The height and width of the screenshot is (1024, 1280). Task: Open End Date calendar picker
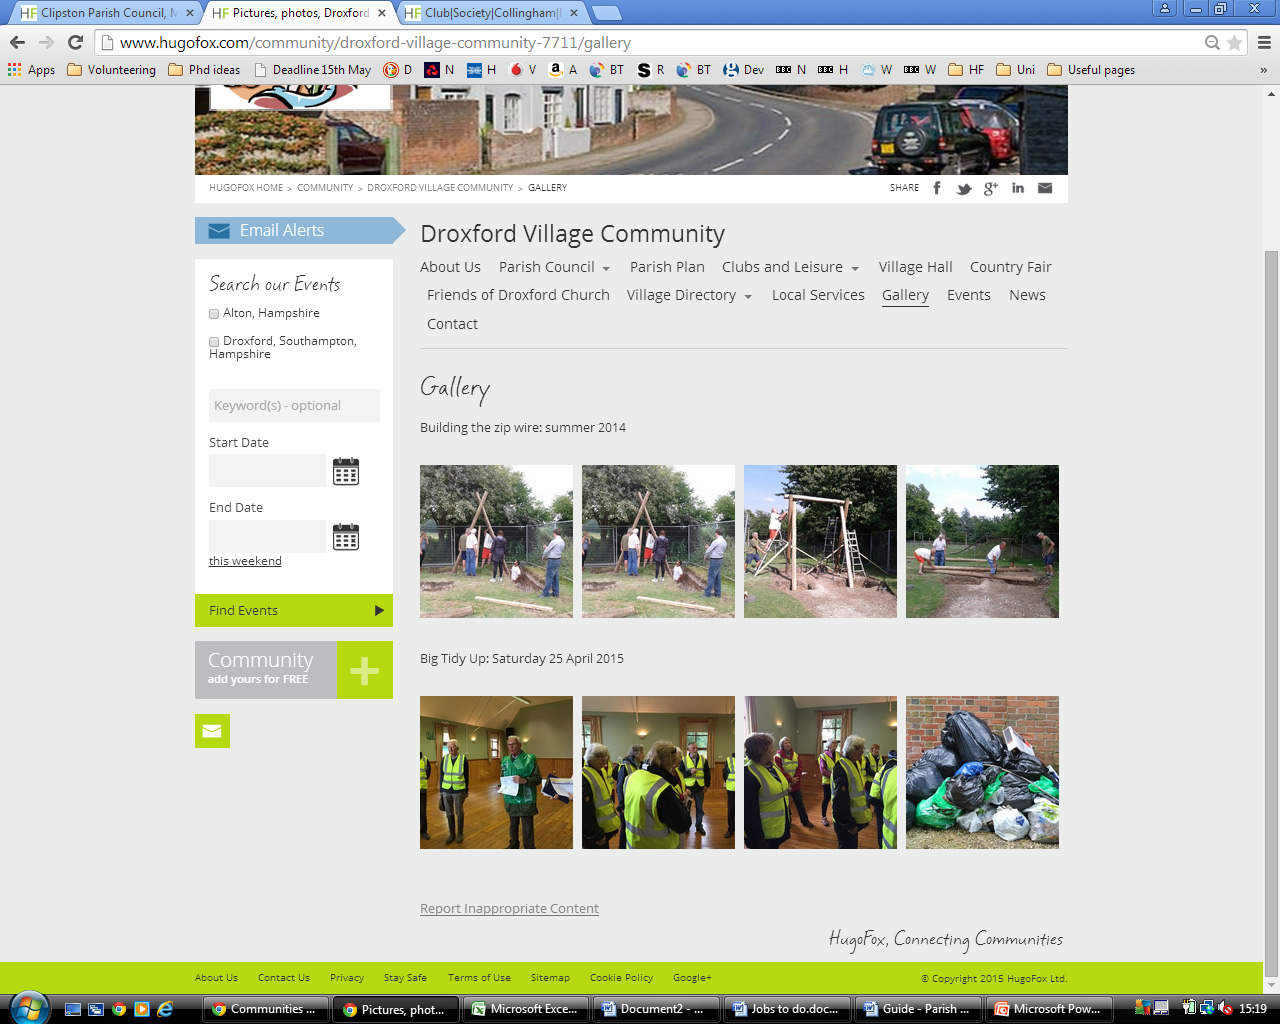pos(345,537)
